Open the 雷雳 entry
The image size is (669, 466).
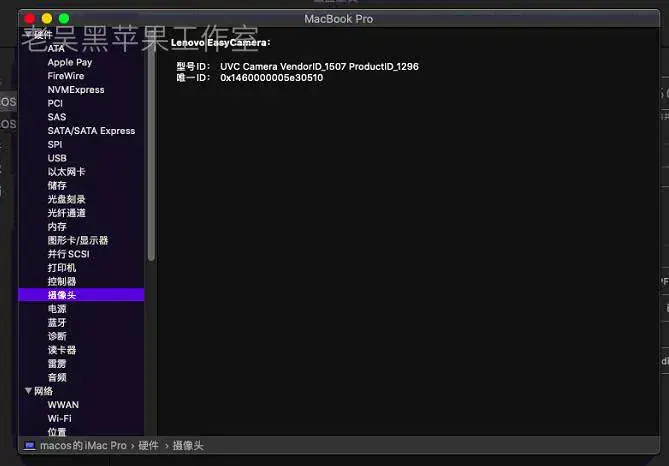tap(57, 364)
